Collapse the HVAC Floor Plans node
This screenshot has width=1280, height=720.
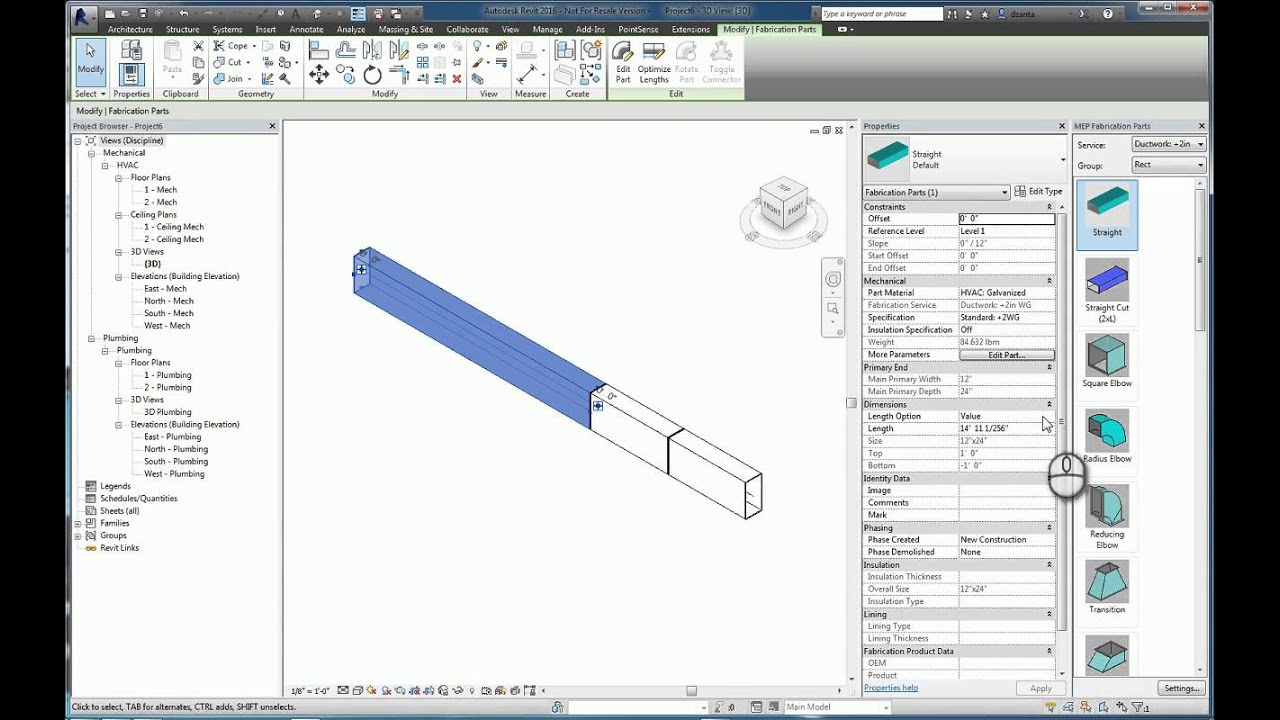point(119,178)
